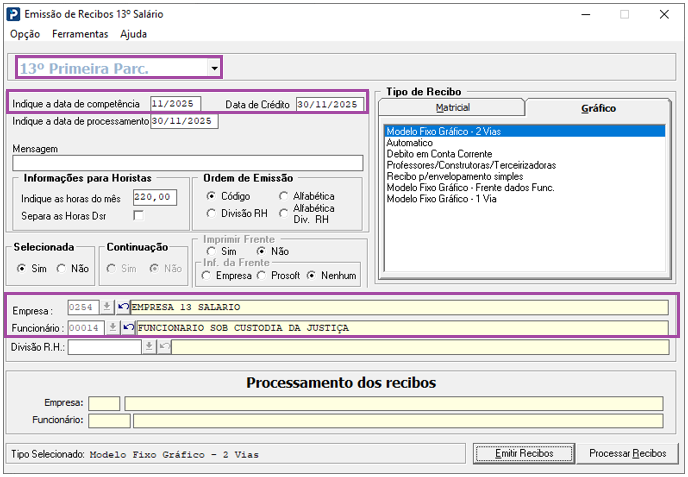
Task: Select Alfabética emission order radio button
Action: [x=283, y=196]
